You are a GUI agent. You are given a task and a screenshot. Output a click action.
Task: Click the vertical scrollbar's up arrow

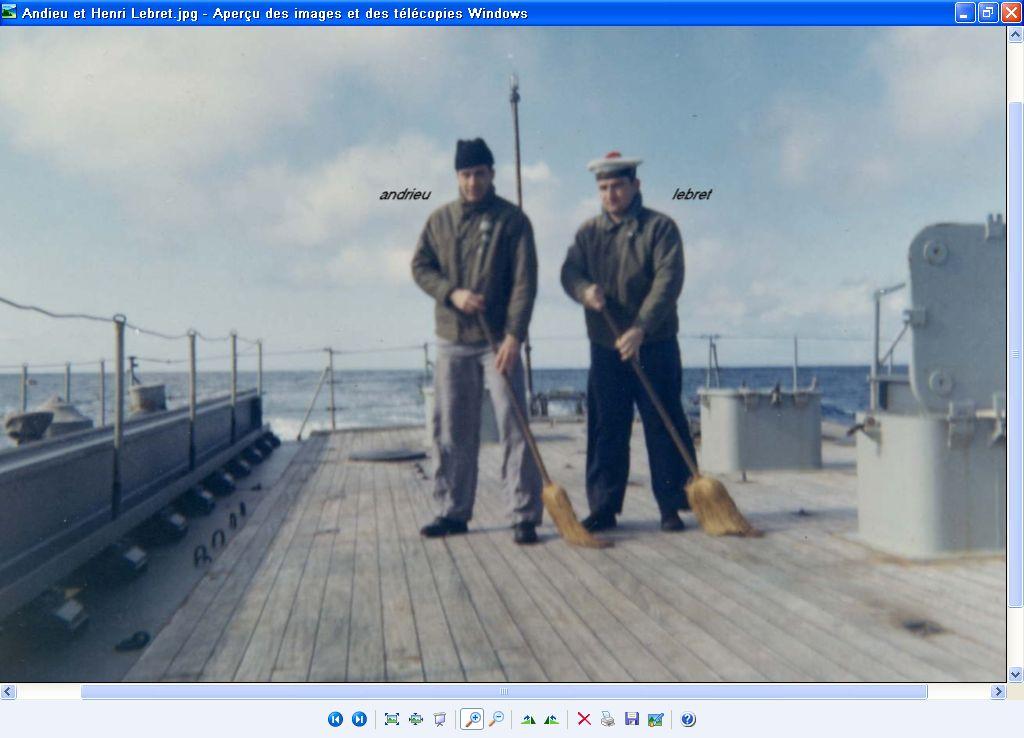pos(1015,35)
